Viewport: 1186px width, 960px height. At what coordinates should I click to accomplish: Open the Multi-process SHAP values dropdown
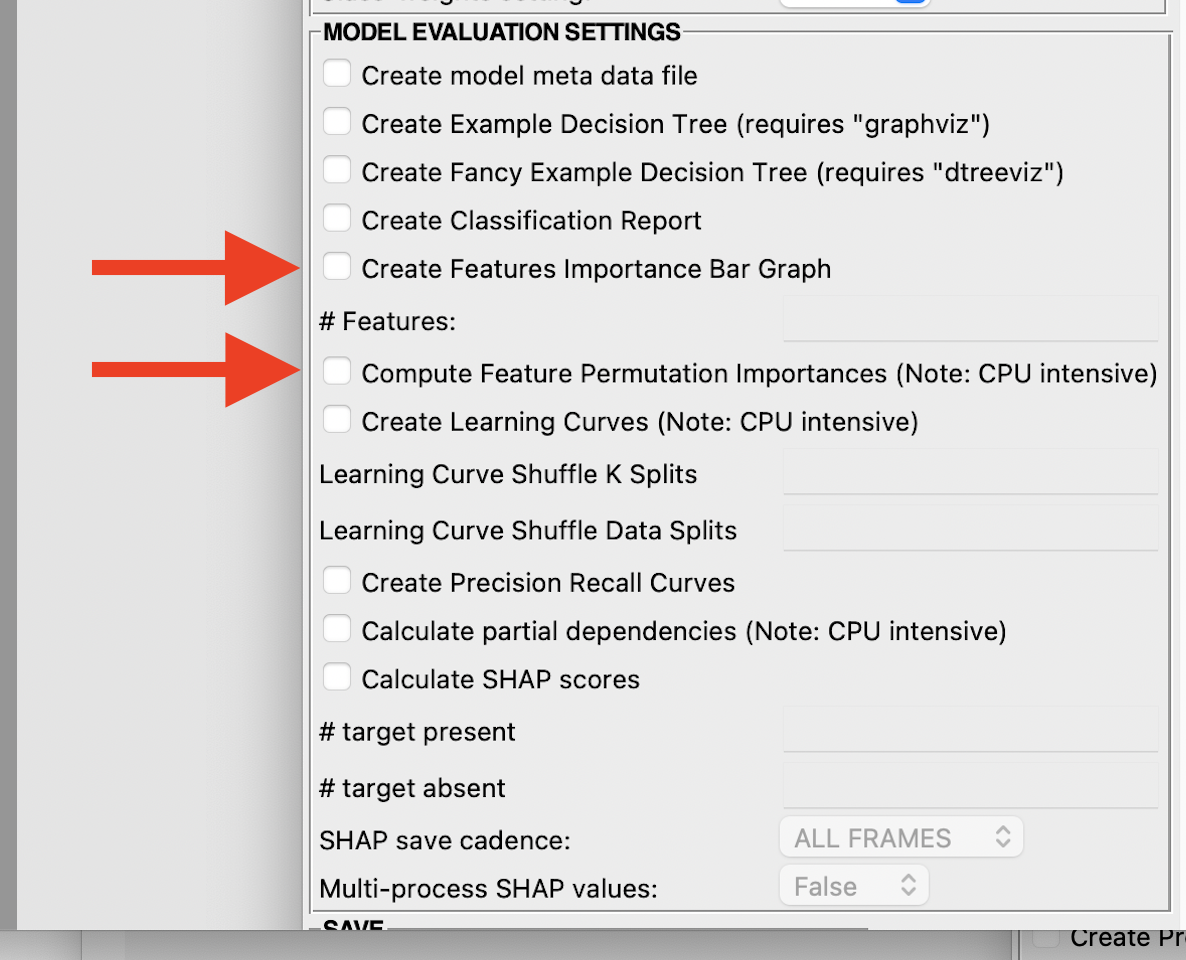(853, 885)
